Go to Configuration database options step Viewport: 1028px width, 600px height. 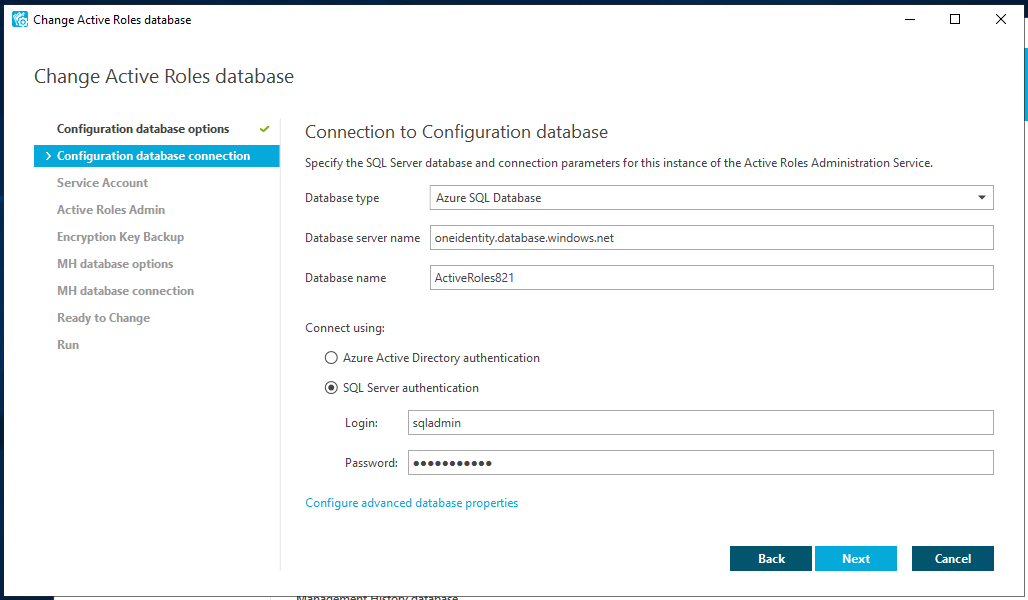coord(143,129)
